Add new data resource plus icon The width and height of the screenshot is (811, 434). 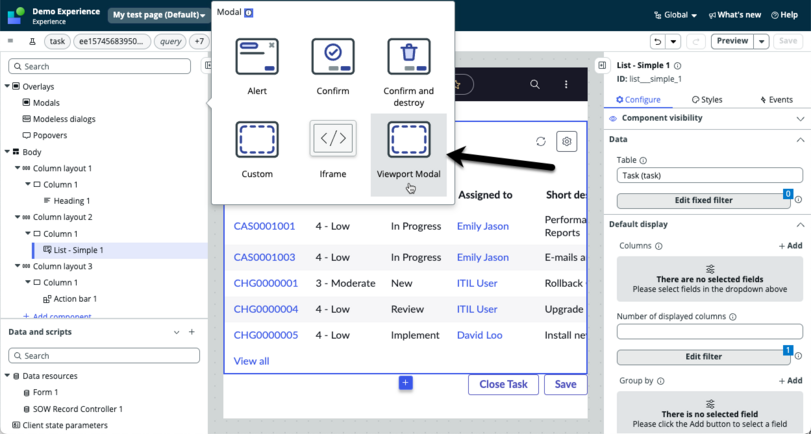[x=191, y=332]
